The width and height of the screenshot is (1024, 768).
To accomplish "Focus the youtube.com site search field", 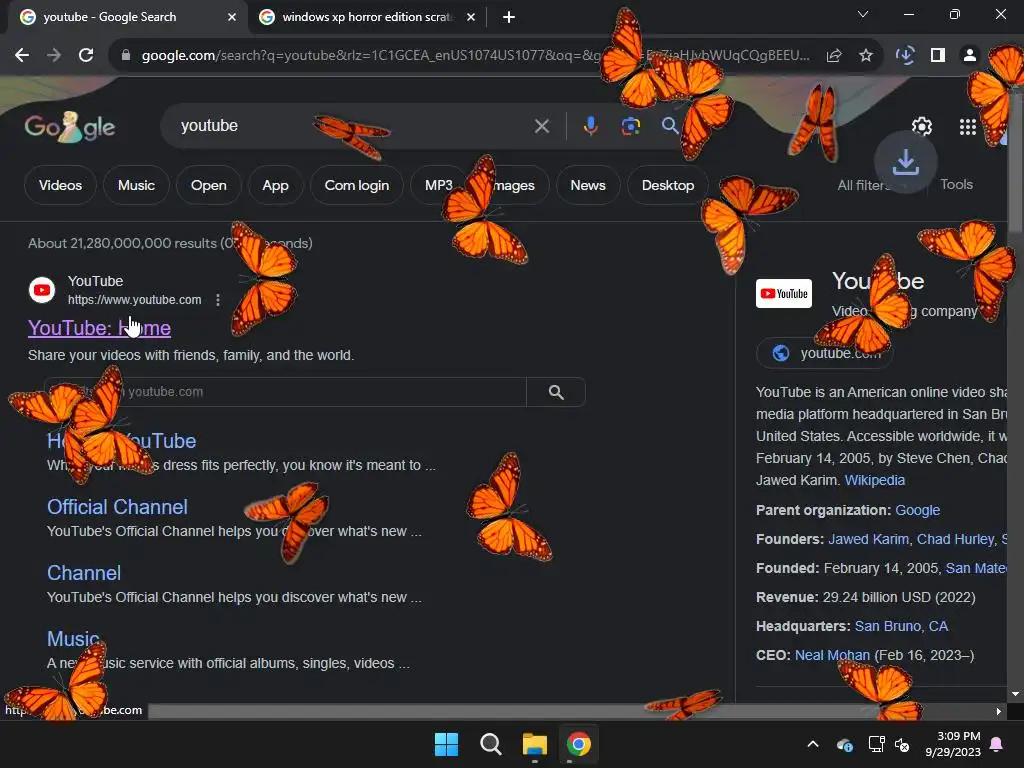I will click(x=285, y=392).
